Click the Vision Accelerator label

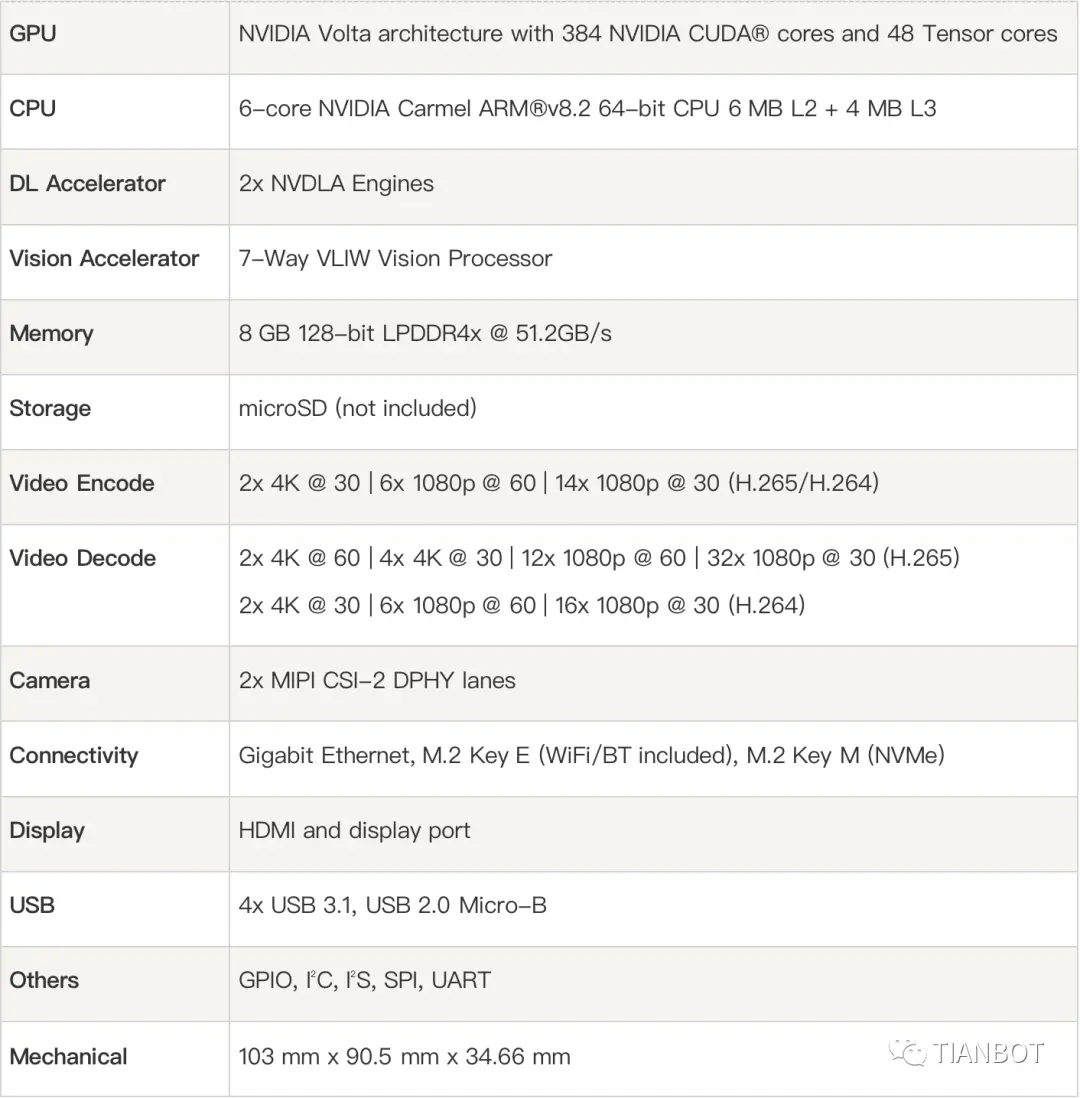[x=104, y=258]
